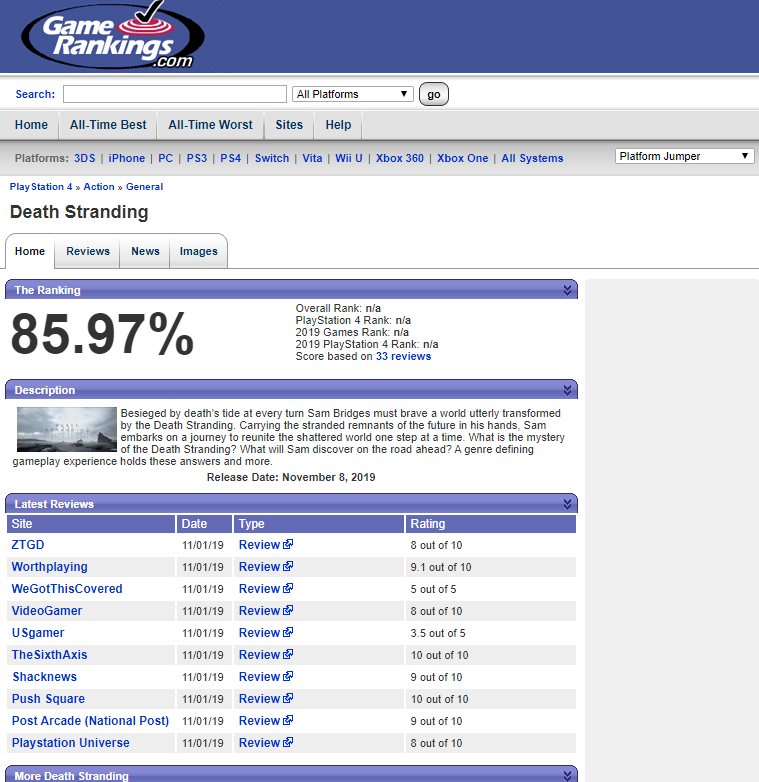The image size is (759, 782).
Task: Open the Sites menu item
Action: click(289, 125)
